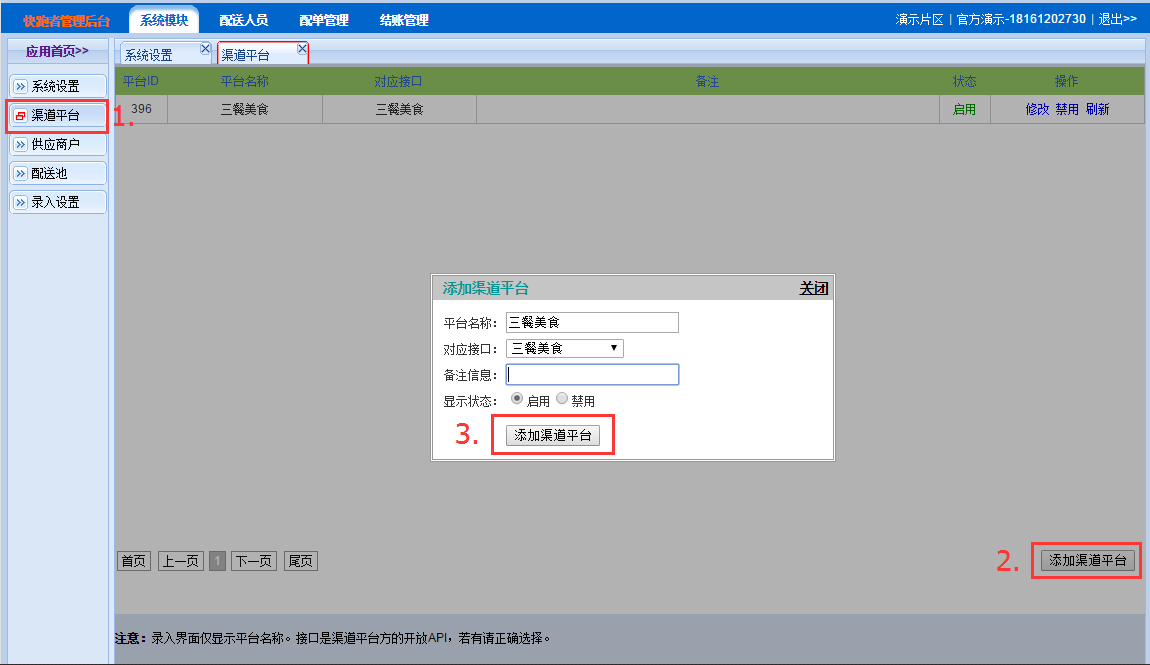This screenshot has width=1150, height=665.
Task: Close the 渠道平台 tab with its X icon
Action: [x=302, y=48]
